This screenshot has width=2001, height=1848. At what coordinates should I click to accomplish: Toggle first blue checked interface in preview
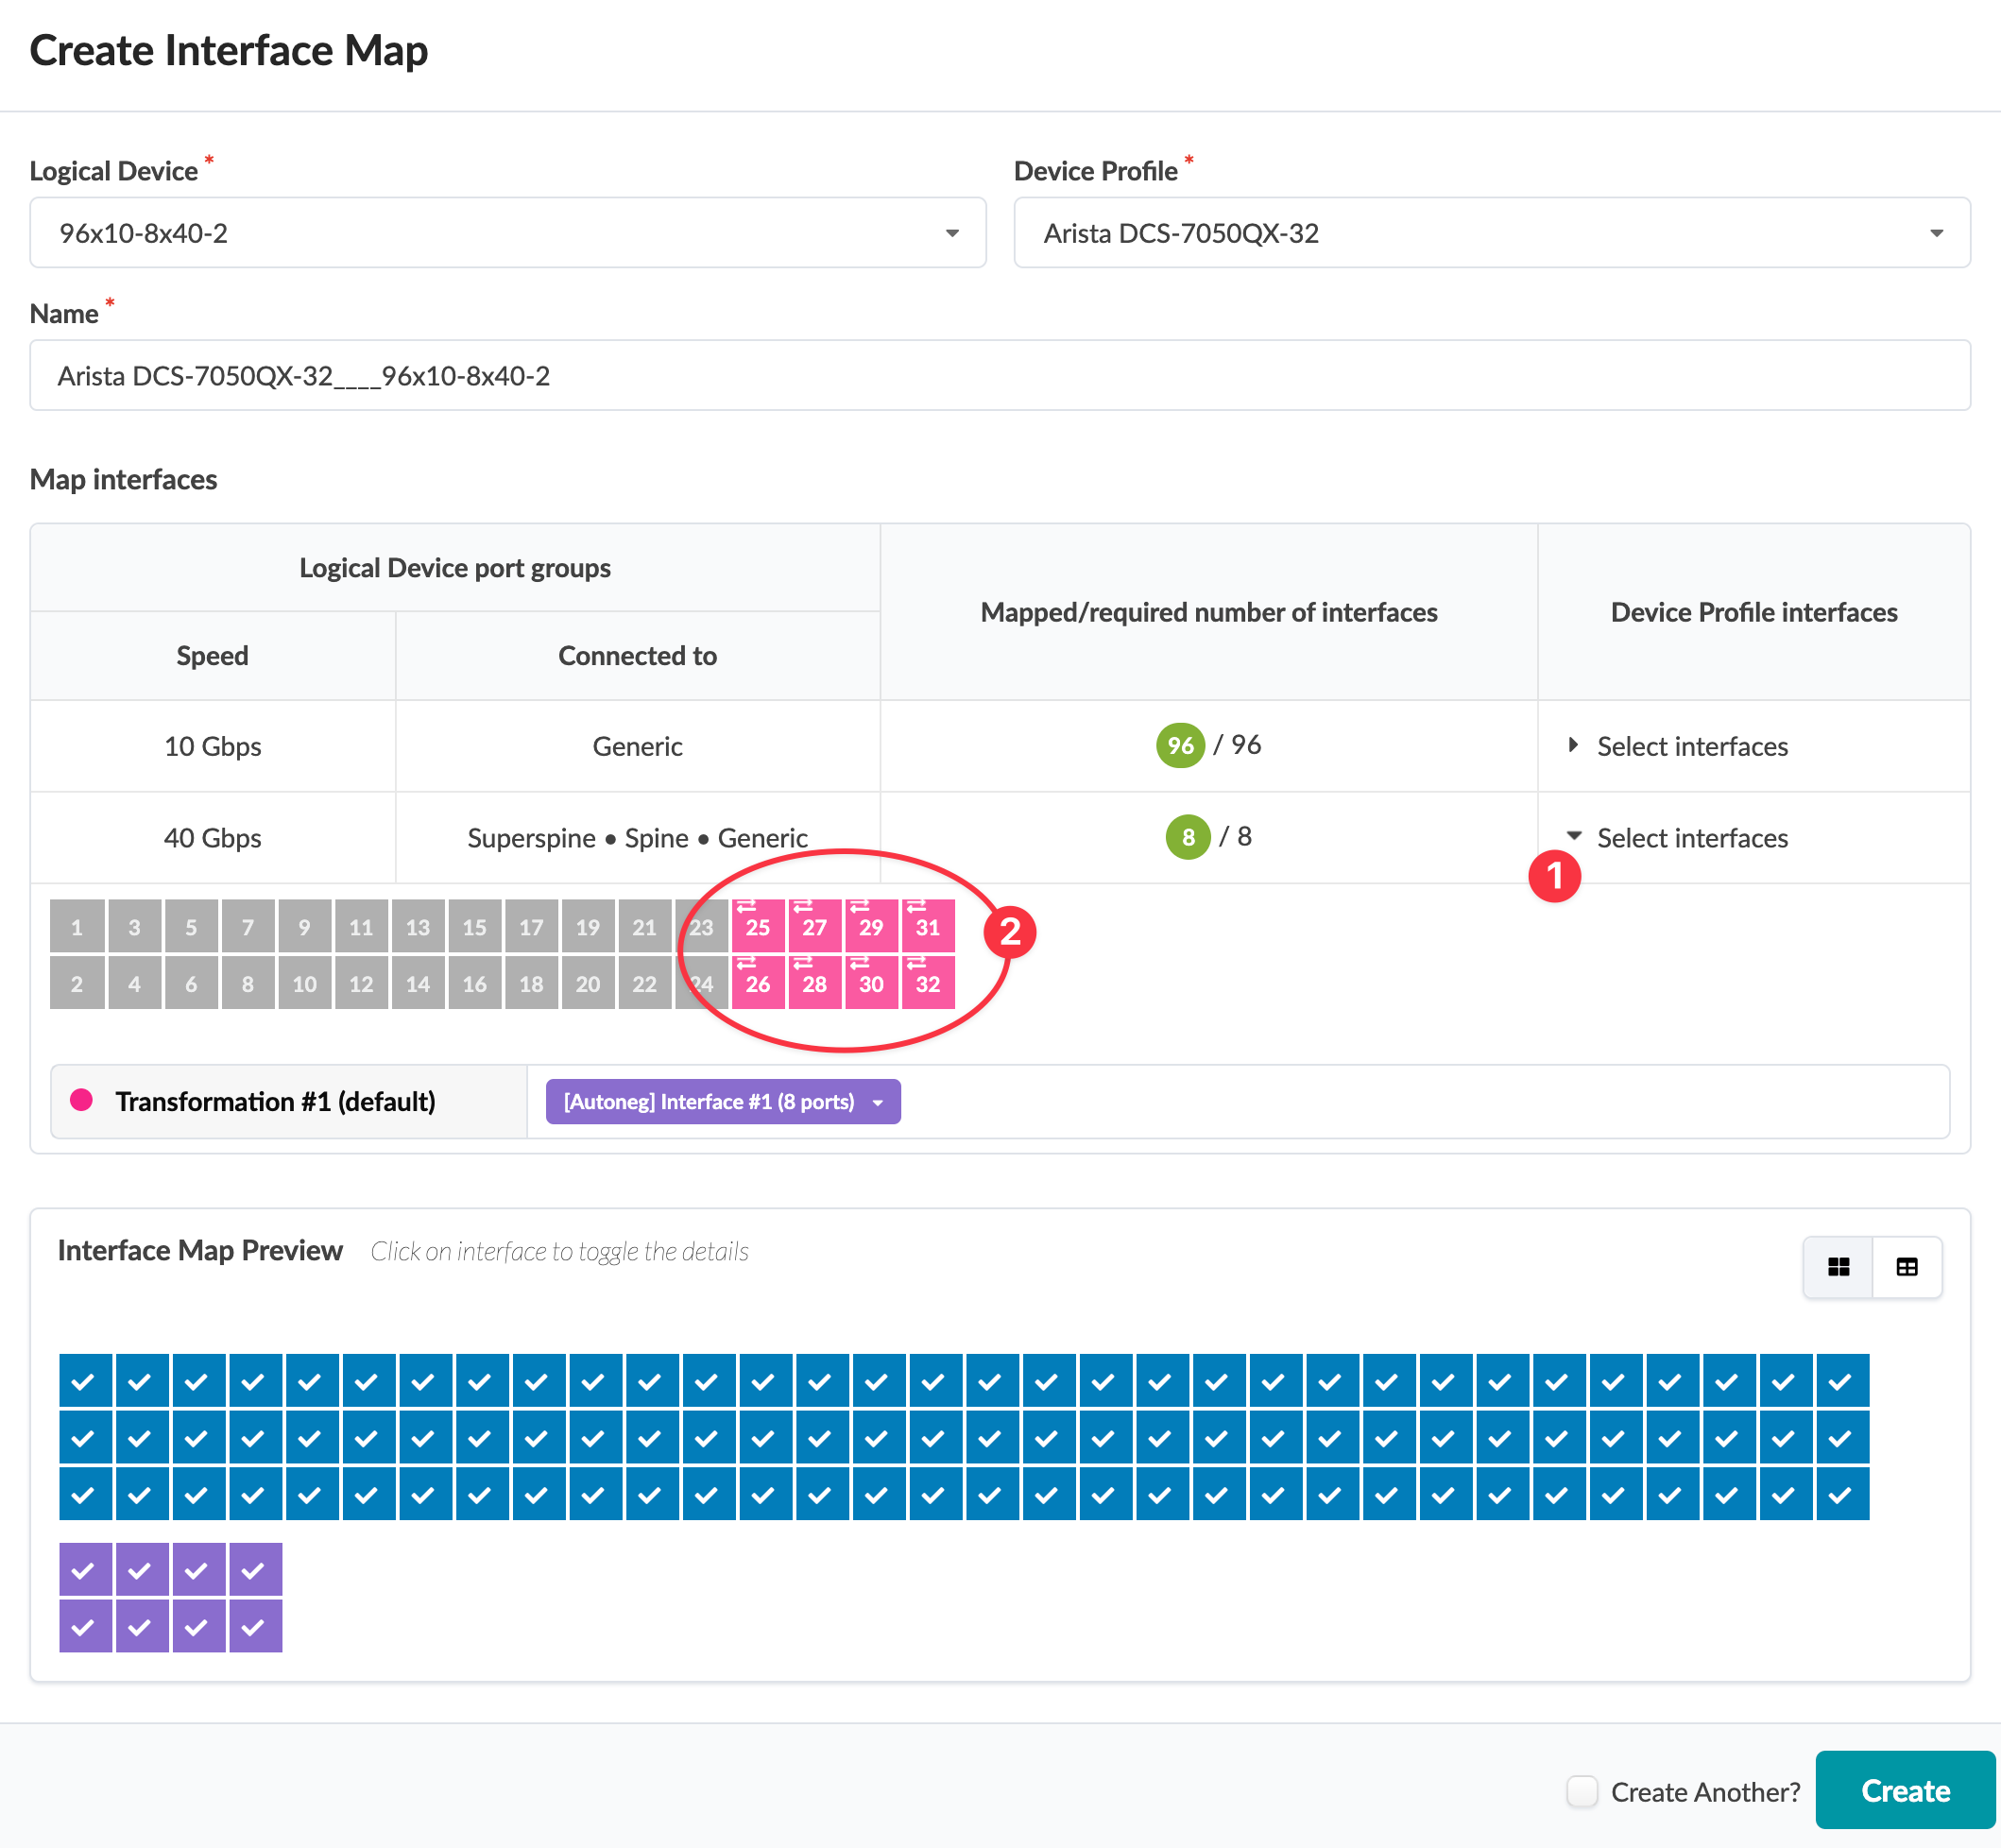(84, 1381)
